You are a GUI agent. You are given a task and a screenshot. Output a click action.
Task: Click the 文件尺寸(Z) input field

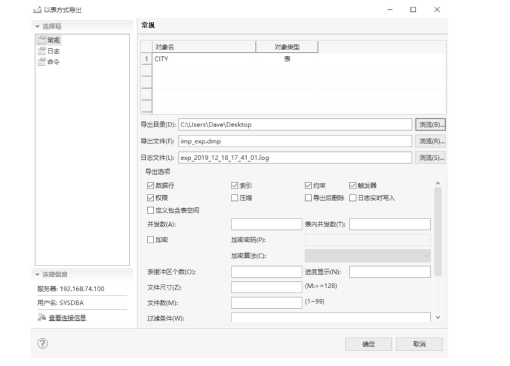(267, 287)
